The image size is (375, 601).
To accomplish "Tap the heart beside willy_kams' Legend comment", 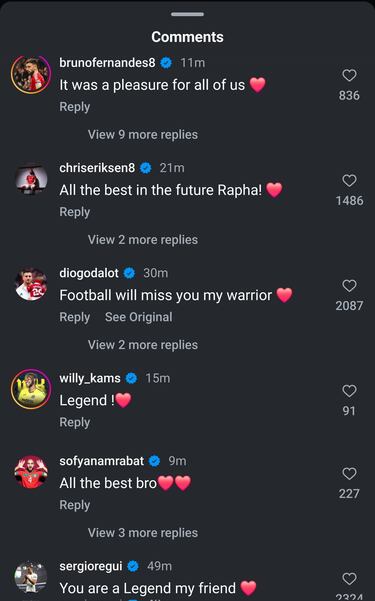I will [x=349, y=391].
